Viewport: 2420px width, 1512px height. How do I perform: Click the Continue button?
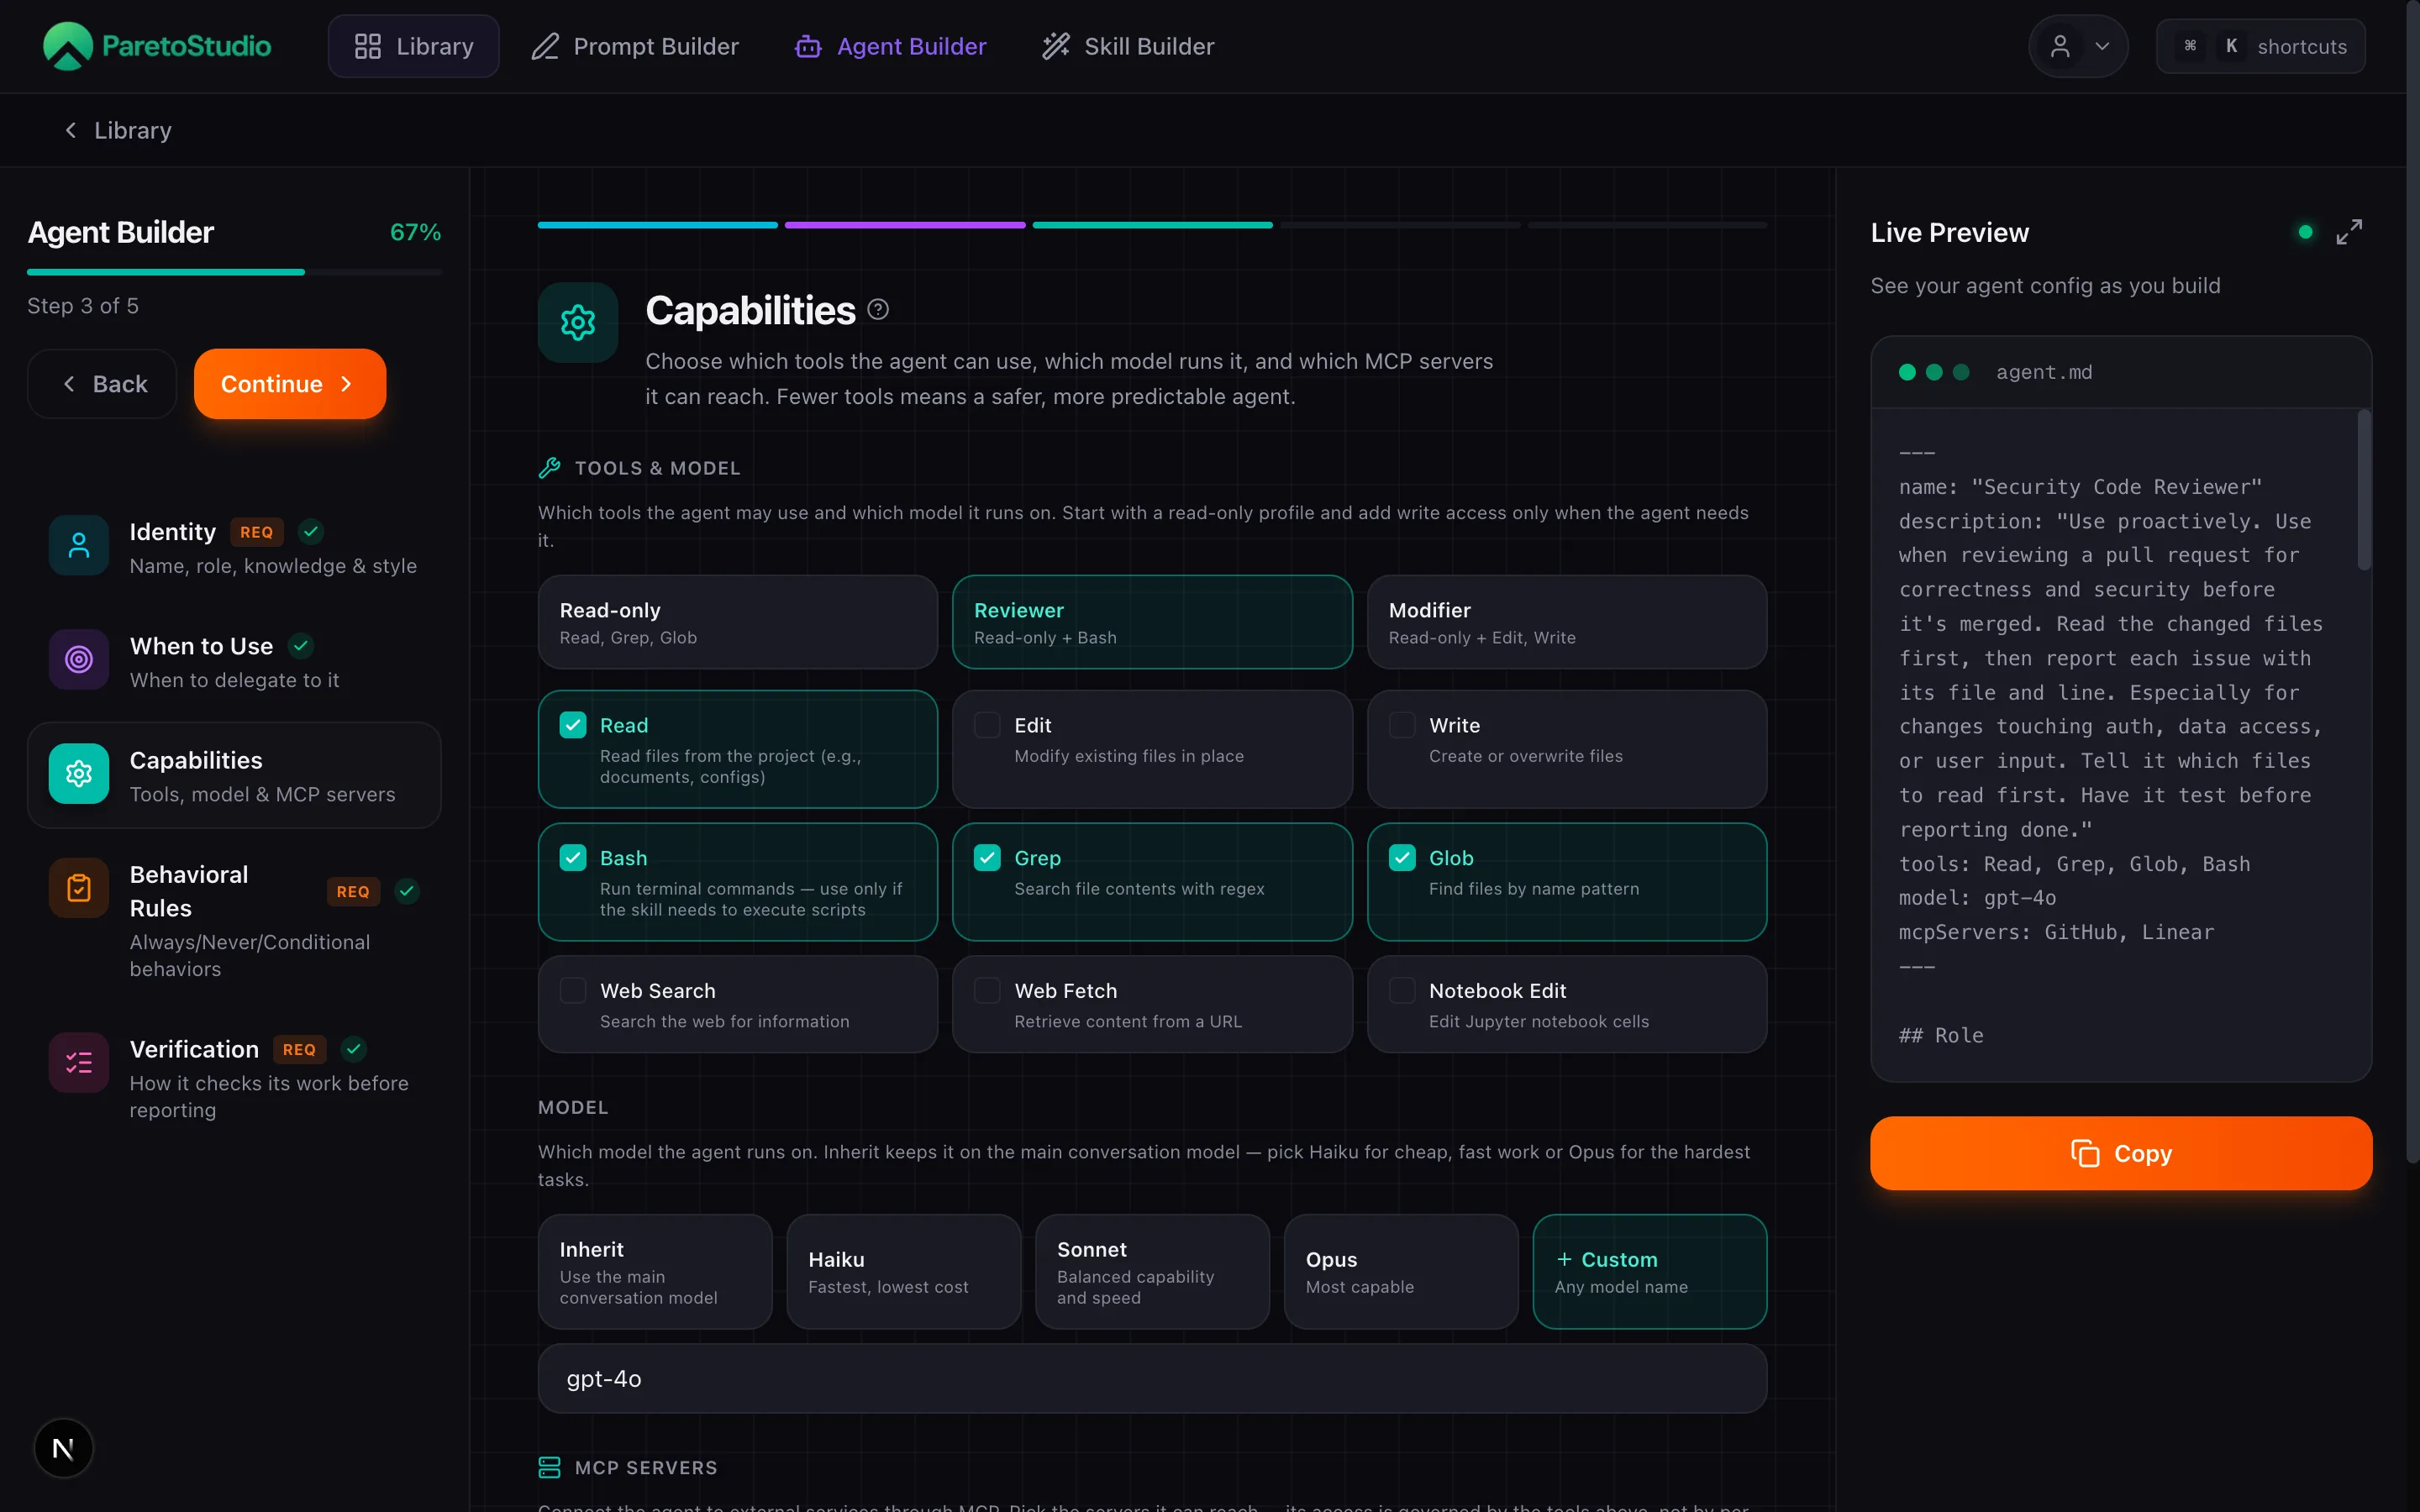(x=290, y=384)
